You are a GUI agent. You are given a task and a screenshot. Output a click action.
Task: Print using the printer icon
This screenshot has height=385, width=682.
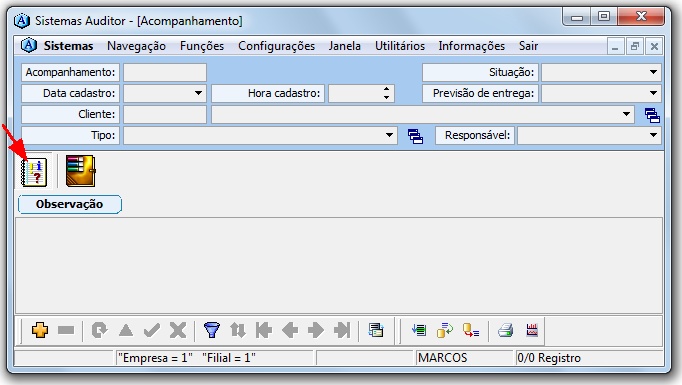pyautogui.click(x=505, y=331)
